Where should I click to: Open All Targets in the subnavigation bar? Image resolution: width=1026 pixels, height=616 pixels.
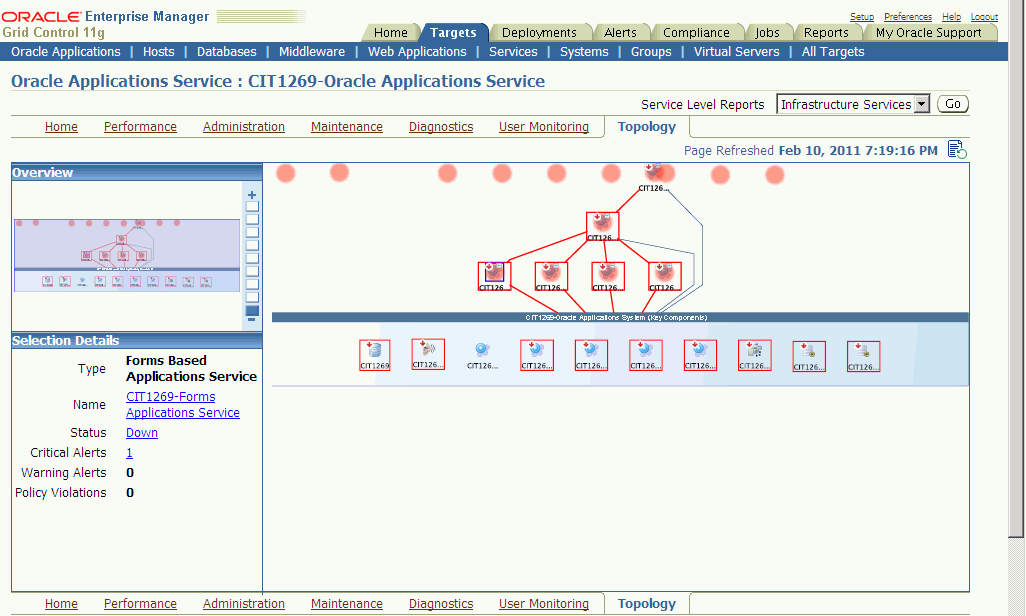click(x=833, y=52)
